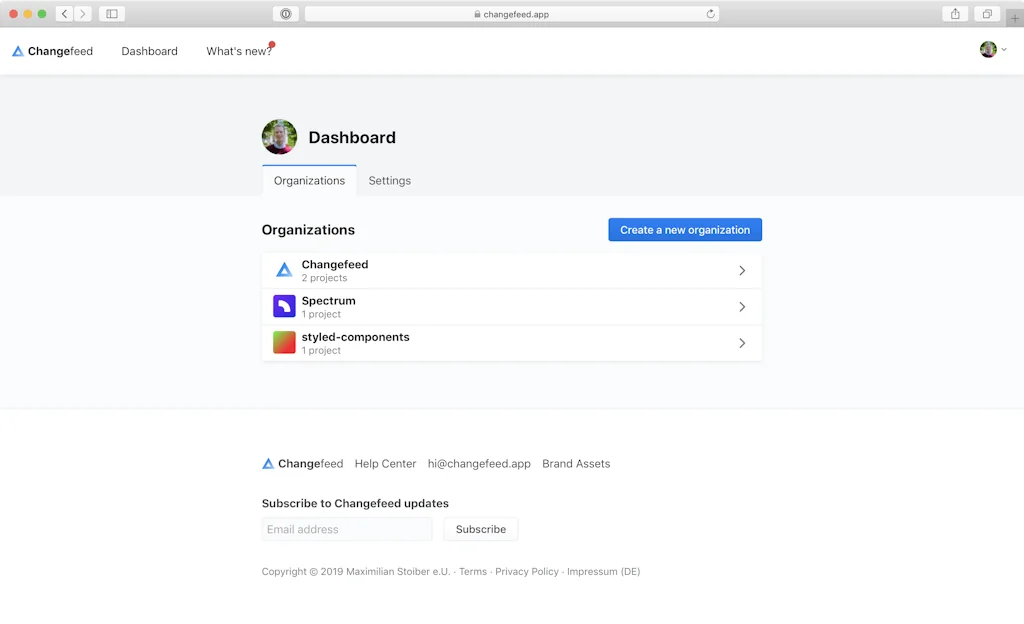
Task: Open the Changefeed organization icon
Action: 283,270
